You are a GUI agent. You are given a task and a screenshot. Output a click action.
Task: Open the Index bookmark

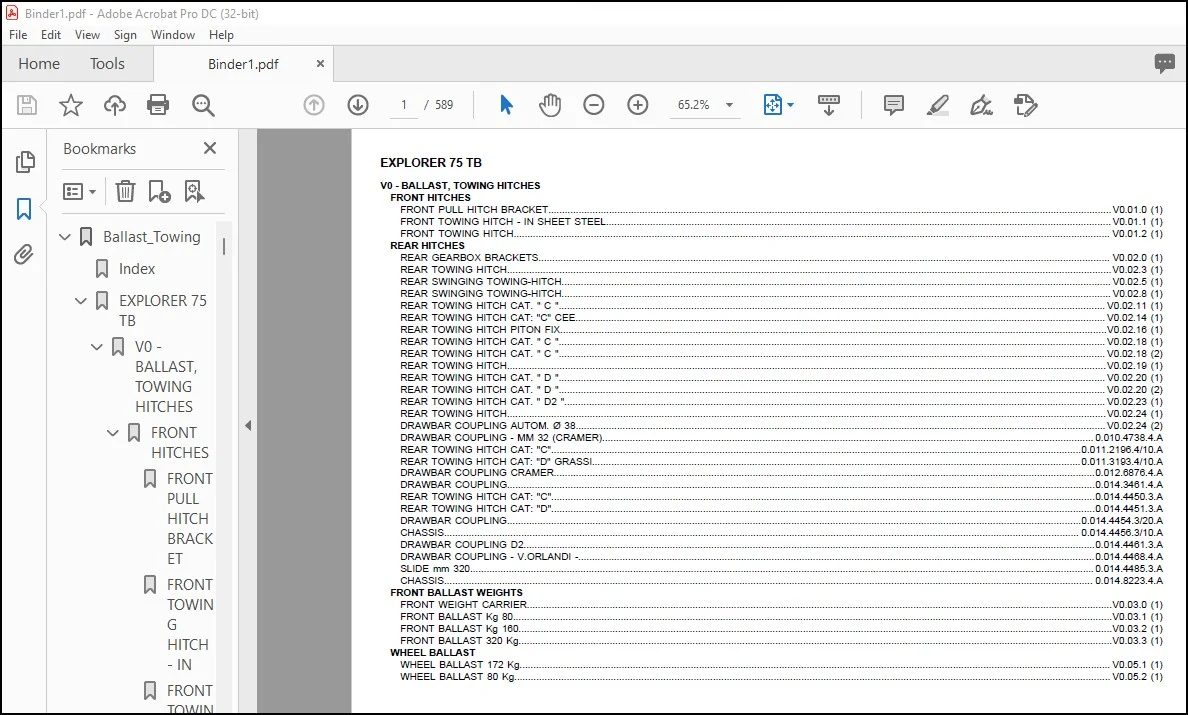click(x=136, y=269)
